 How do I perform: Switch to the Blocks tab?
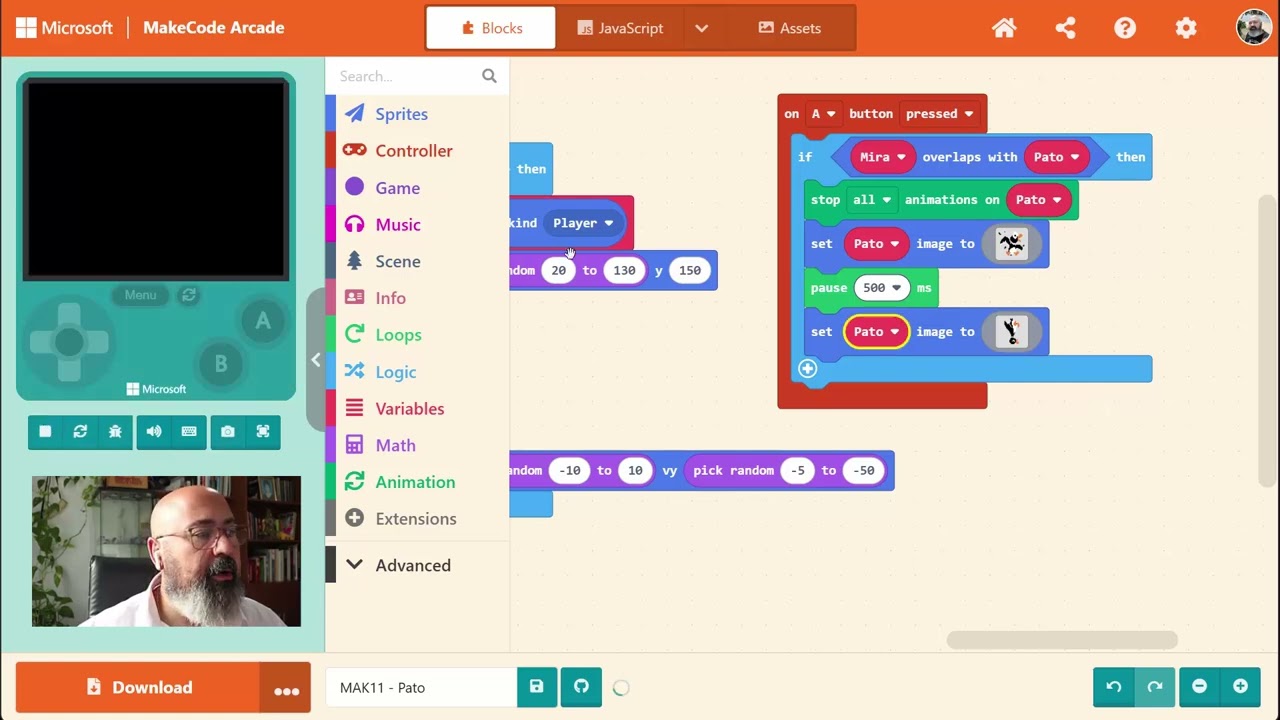pos(491,28)
